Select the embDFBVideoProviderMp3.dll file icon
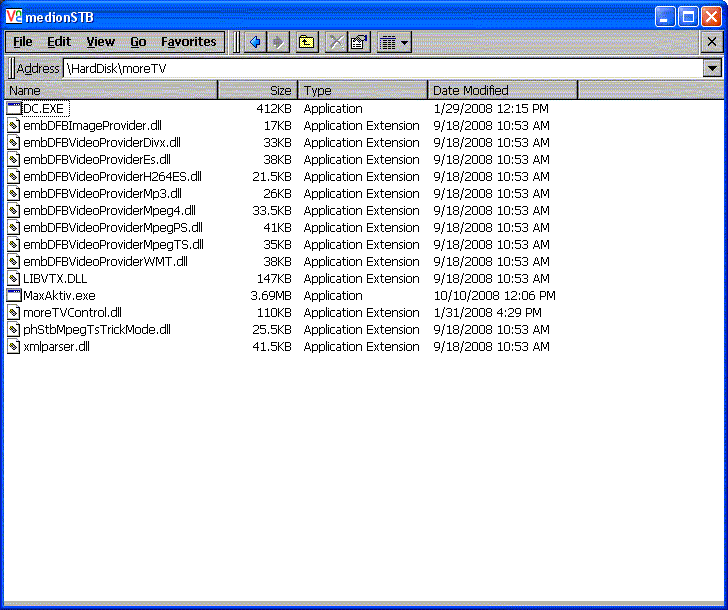Screen dimensions: 728x610 coord(14,194)
